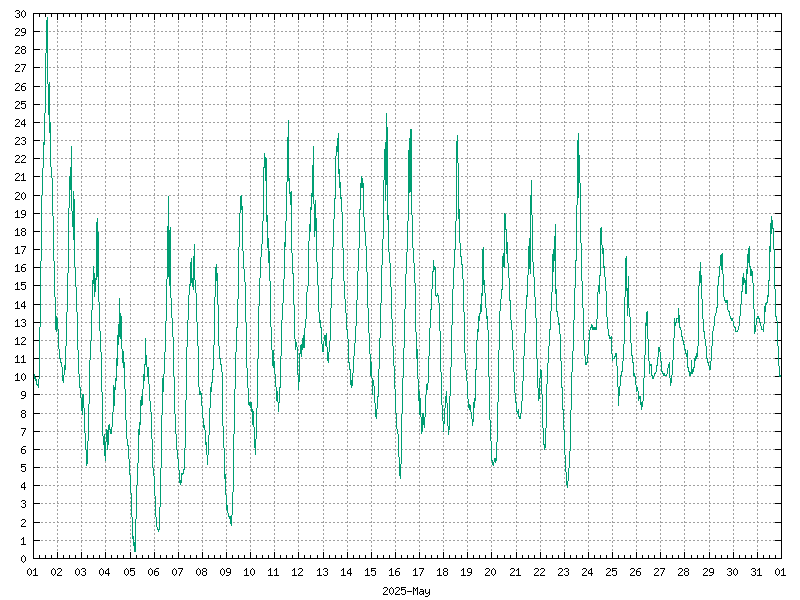Click the x-axis date label 24
The width and height of the screenshot is (800, 600).
click(587, 572)
